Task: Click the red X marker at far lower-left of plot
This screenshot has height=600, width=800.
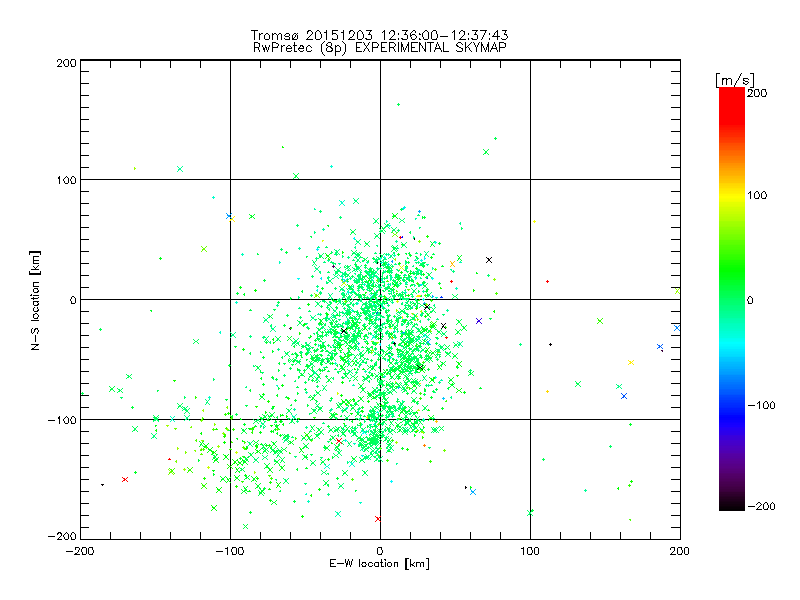Action: [125, 480]
